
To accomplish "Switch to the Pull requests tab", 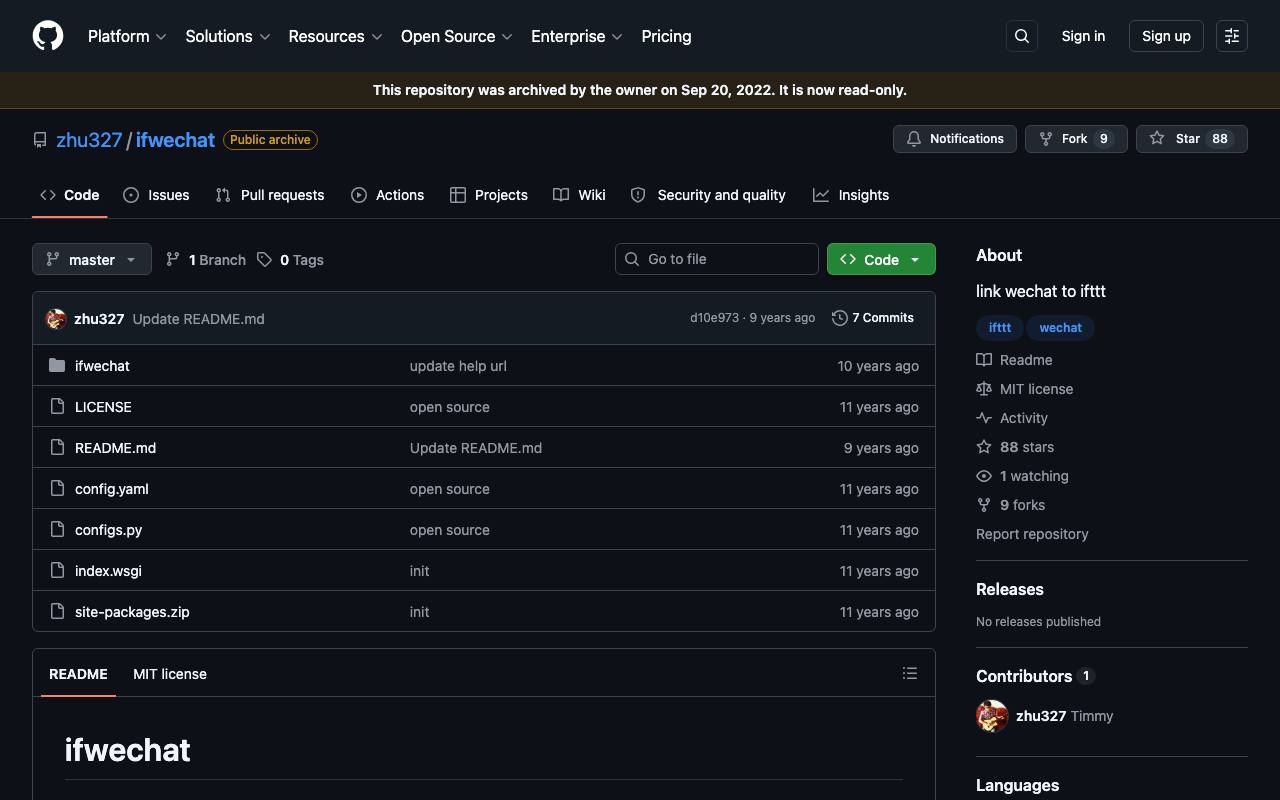I will coord(270,195).
